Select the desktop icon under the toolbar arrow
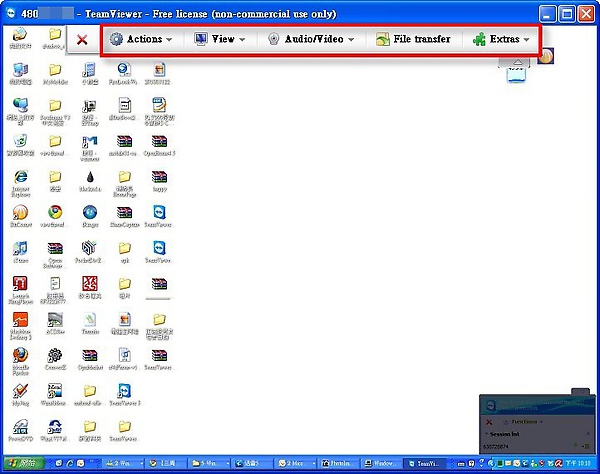 (x=516, y=75)
